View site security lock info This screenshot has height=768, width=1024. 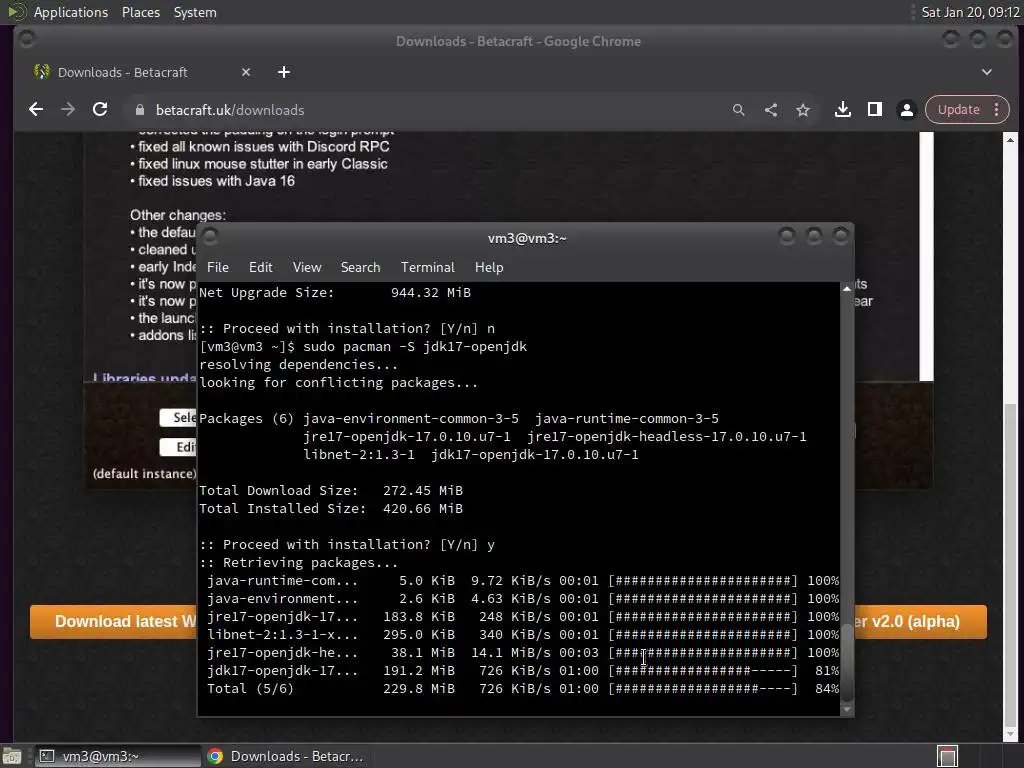(x=139, y=110)
